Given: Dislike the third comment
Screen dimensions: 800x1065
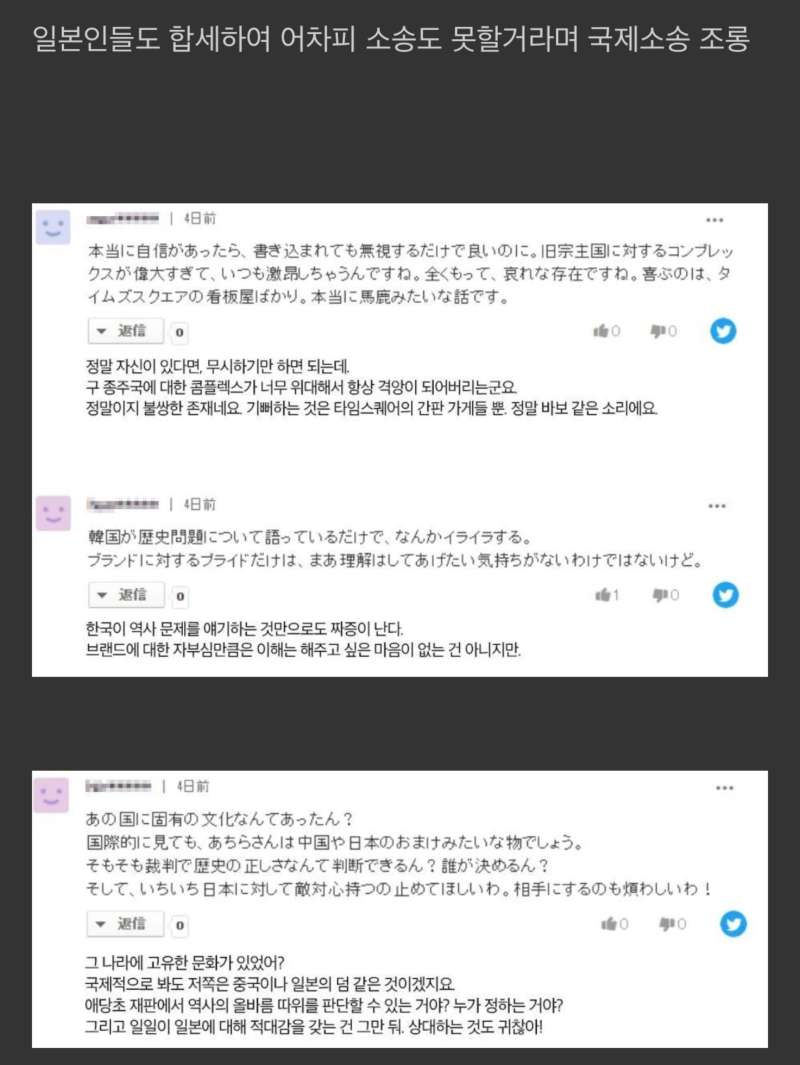Looking at the screenshot, I should tap(666, 924).
